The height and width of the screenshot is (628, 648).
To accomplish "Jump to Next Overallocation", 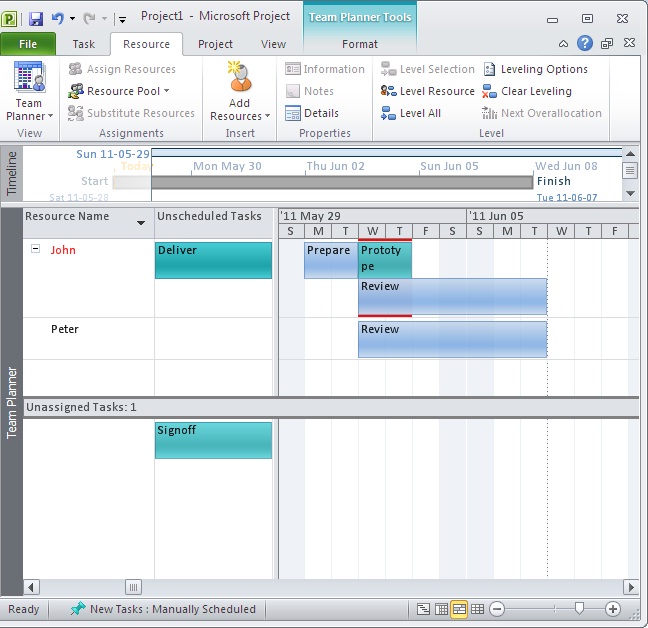I will (x=541, y=113).
